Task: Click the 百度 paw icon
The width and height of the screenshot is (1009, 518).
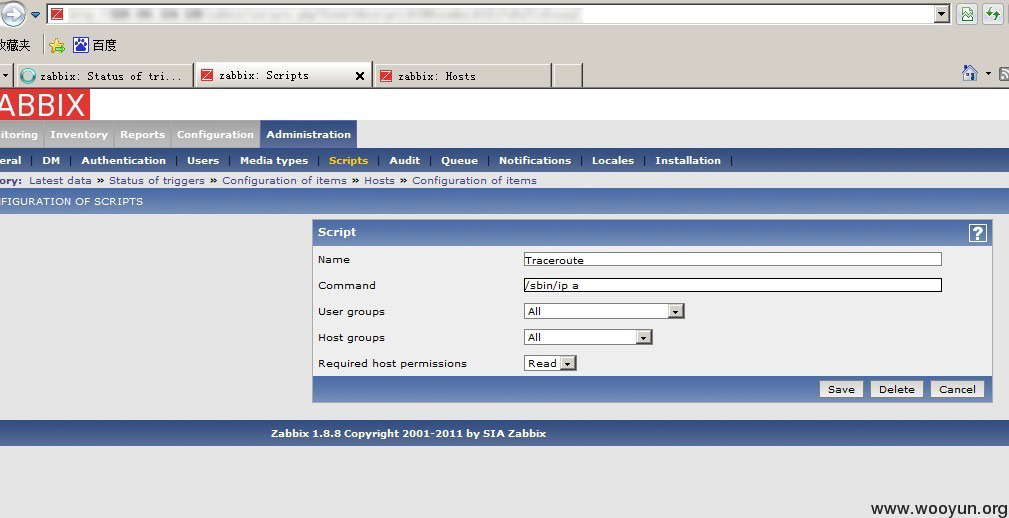Action: [x=80, y=45]
